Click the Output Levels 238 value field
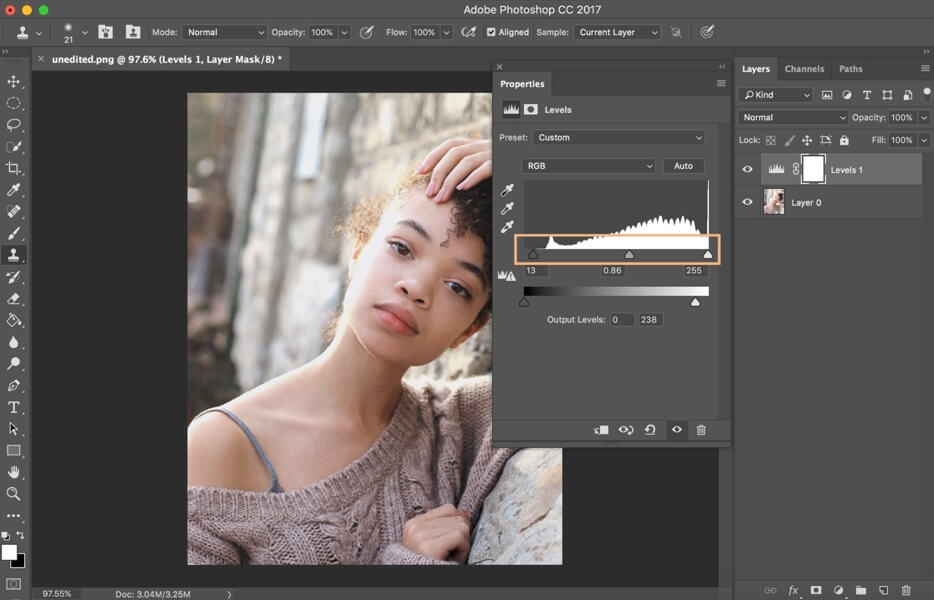 [651, 319]
